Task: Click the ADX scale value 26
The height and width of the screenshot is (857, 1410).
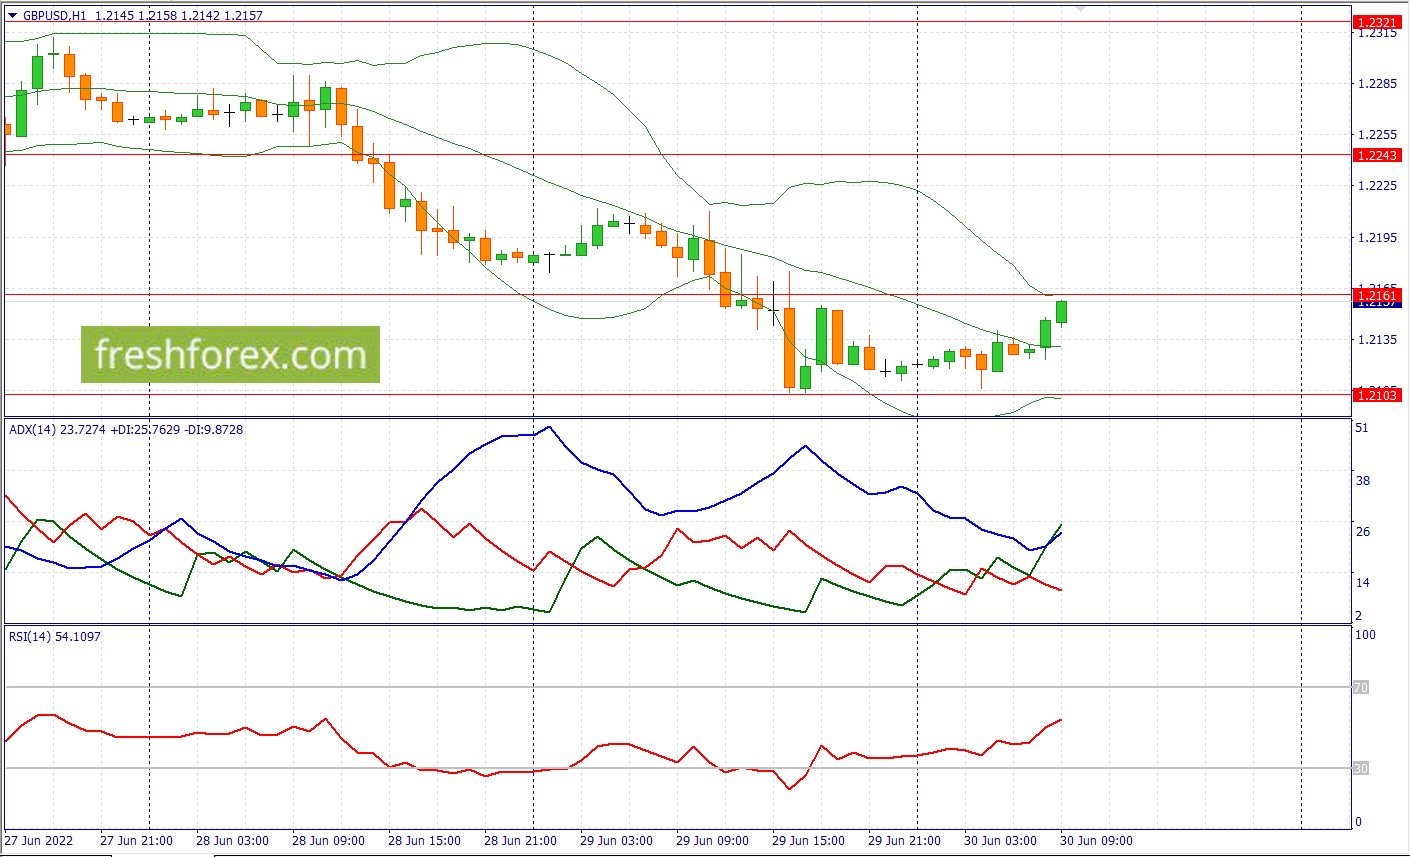Action: coord(1362,531)
